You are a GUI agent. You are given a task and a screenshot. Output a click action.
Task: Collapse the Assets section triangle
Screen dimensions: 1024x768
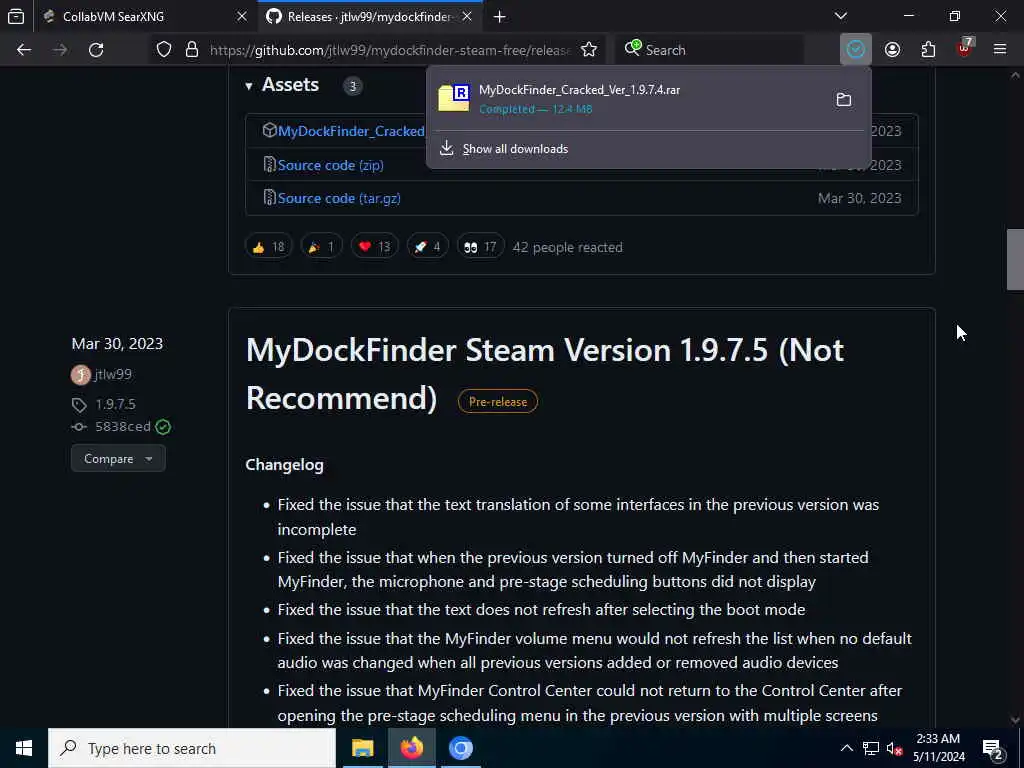[249, 86]
